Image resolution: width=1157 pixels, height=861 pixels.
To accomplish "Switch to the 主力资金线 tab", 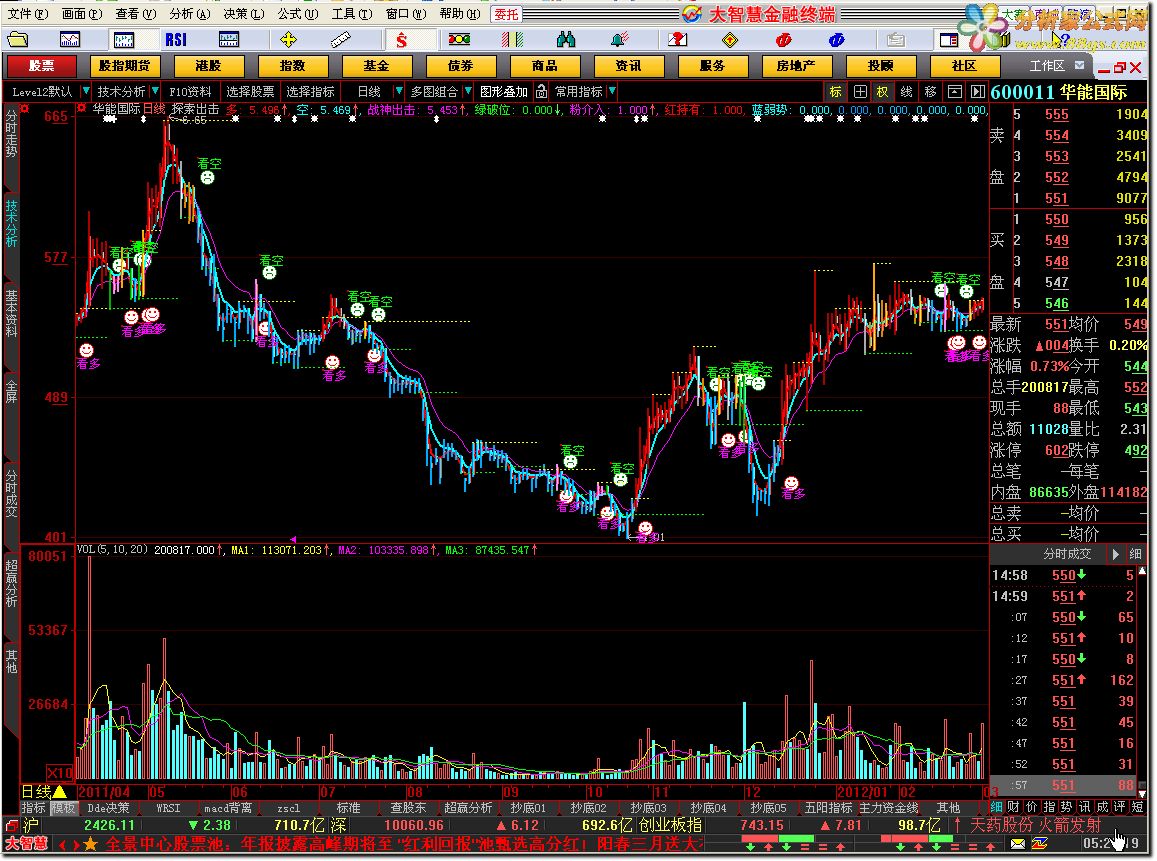I will (x=888, y=808).
